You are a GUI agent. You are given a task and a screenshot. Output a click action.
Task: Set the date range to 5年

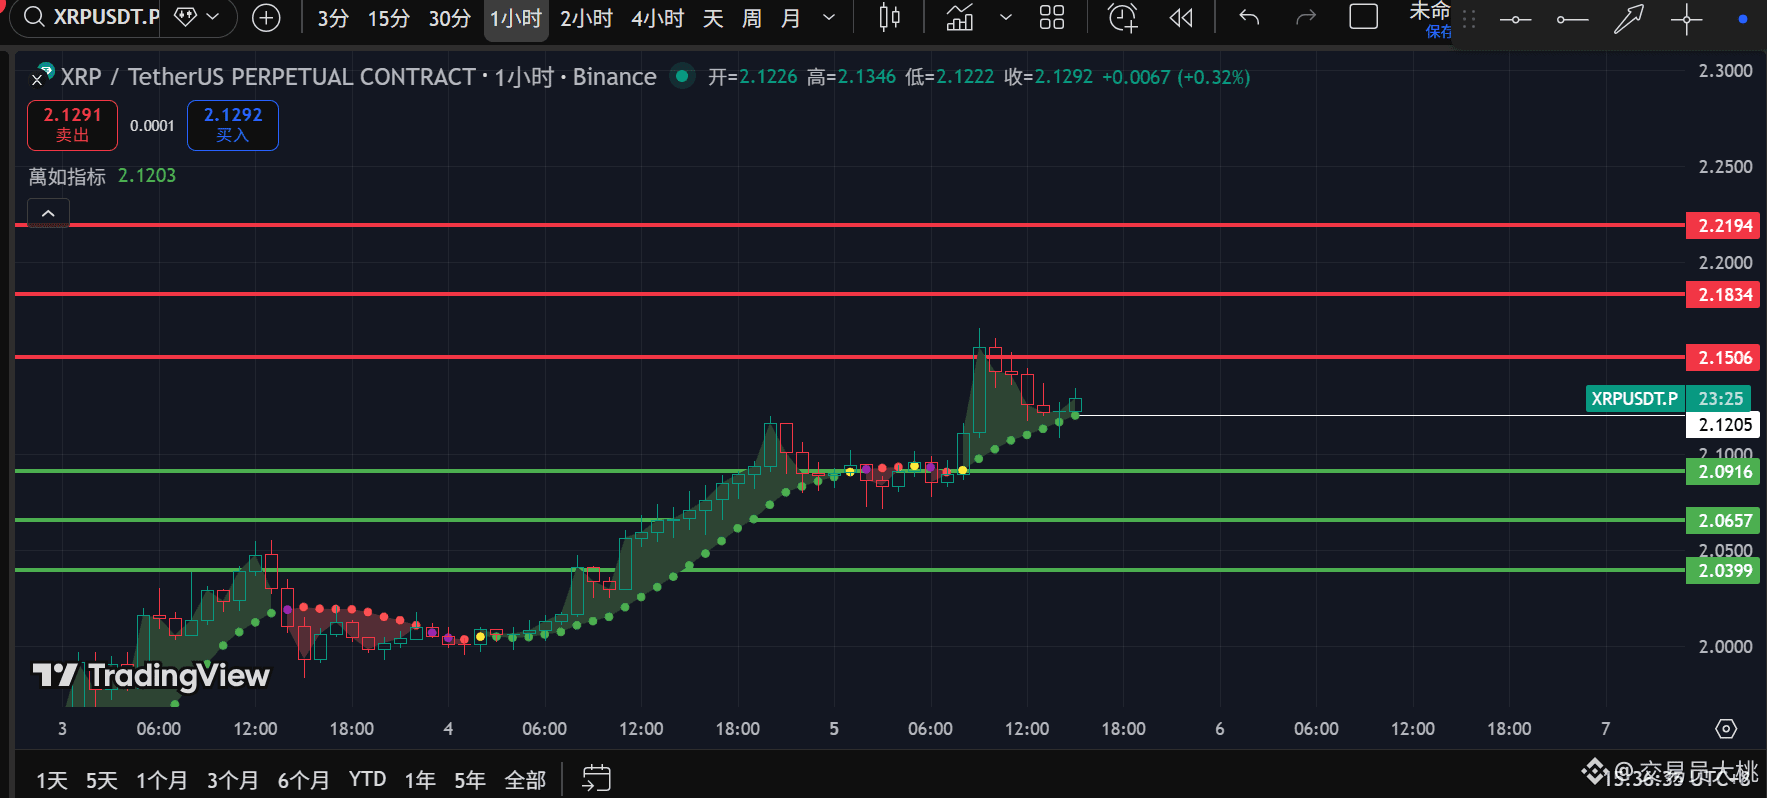[x=469, y=780]
